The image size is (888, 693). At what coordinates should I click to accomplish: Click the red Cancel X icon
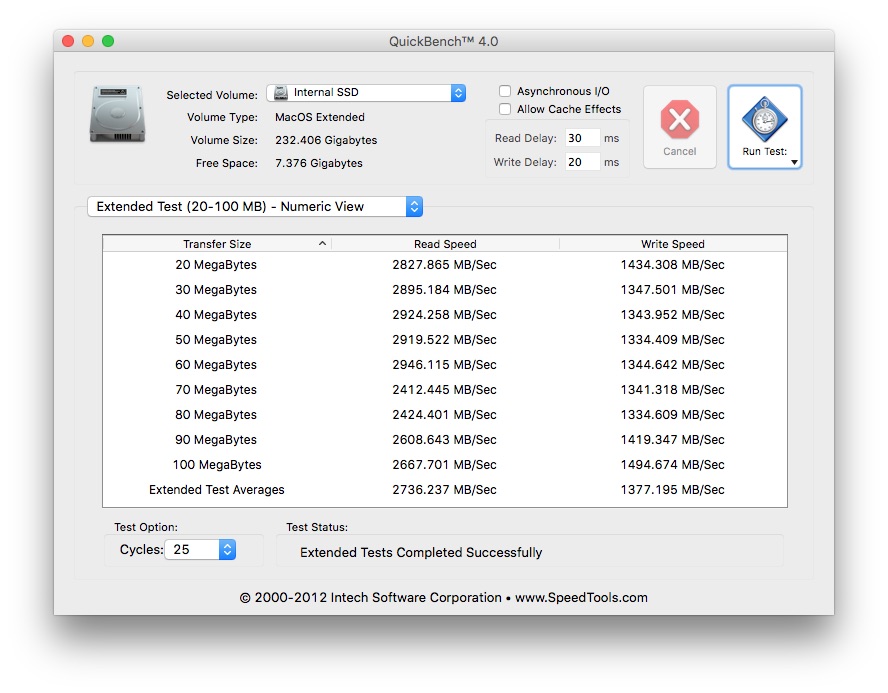680,119
